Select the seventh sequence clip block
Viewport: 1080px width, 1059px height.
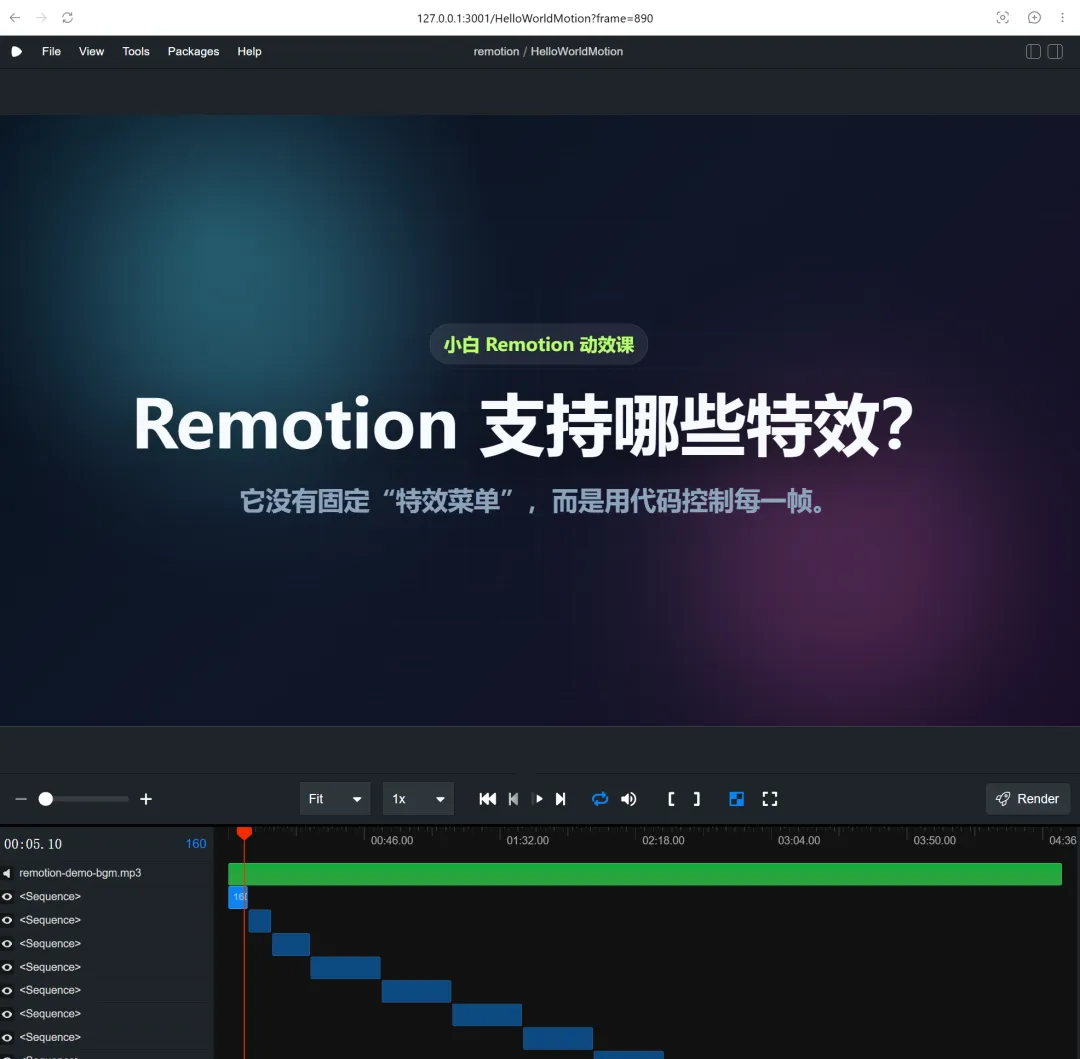tap(558, 1038)
